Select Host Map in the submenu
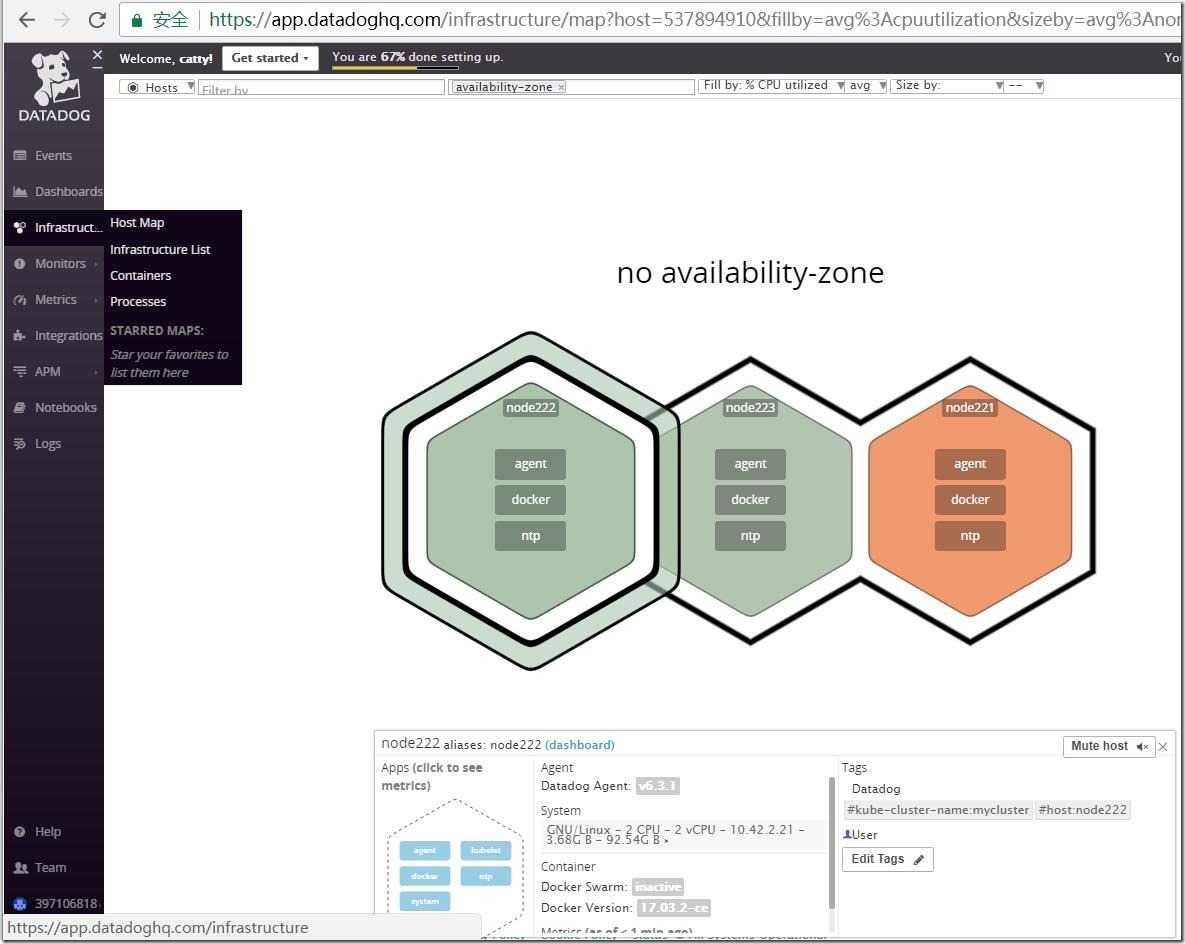 [137, 223]
